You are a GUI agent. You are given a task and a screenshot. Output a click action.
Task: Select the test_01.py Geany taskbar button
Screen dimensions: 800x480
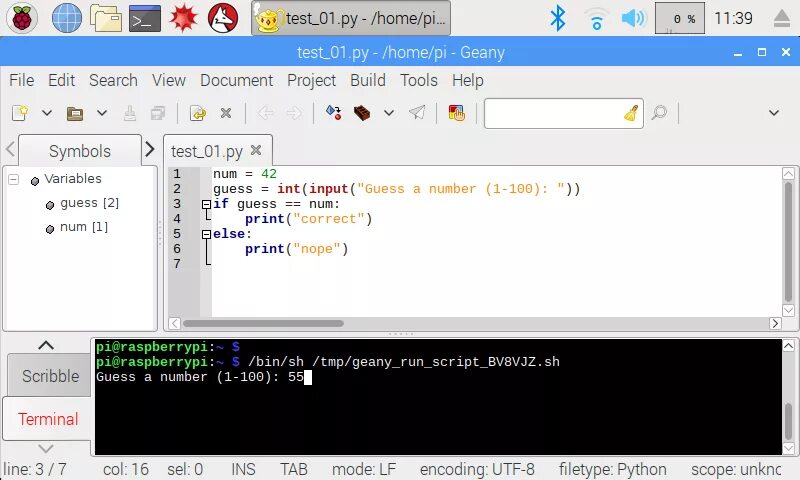pyautogui.click(x=351, y=18)
